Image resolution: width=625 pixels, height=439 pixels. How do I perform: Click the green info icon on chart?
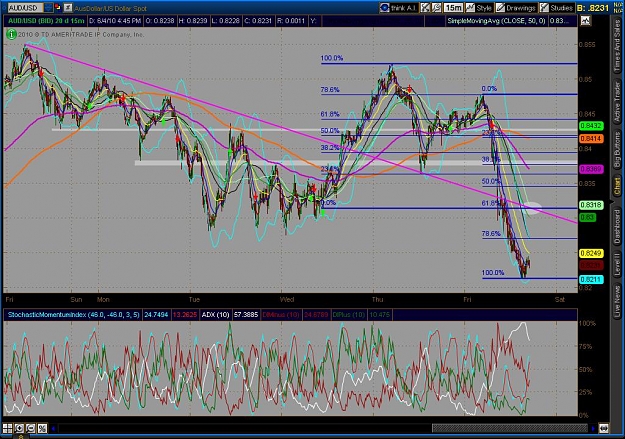pyautogui.click(x=11, y=35)
